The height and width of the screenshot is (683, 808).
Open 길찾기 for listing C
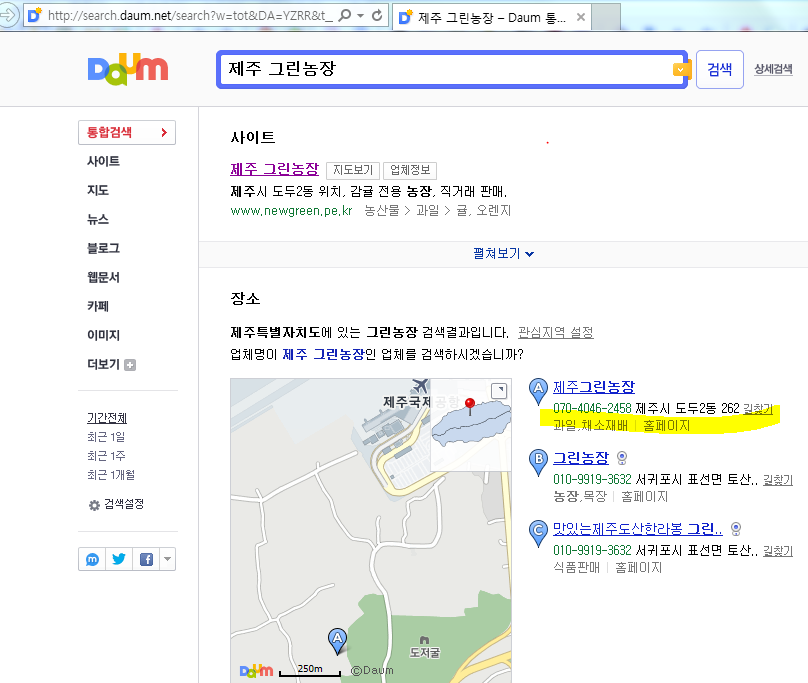tap(778, 551)
